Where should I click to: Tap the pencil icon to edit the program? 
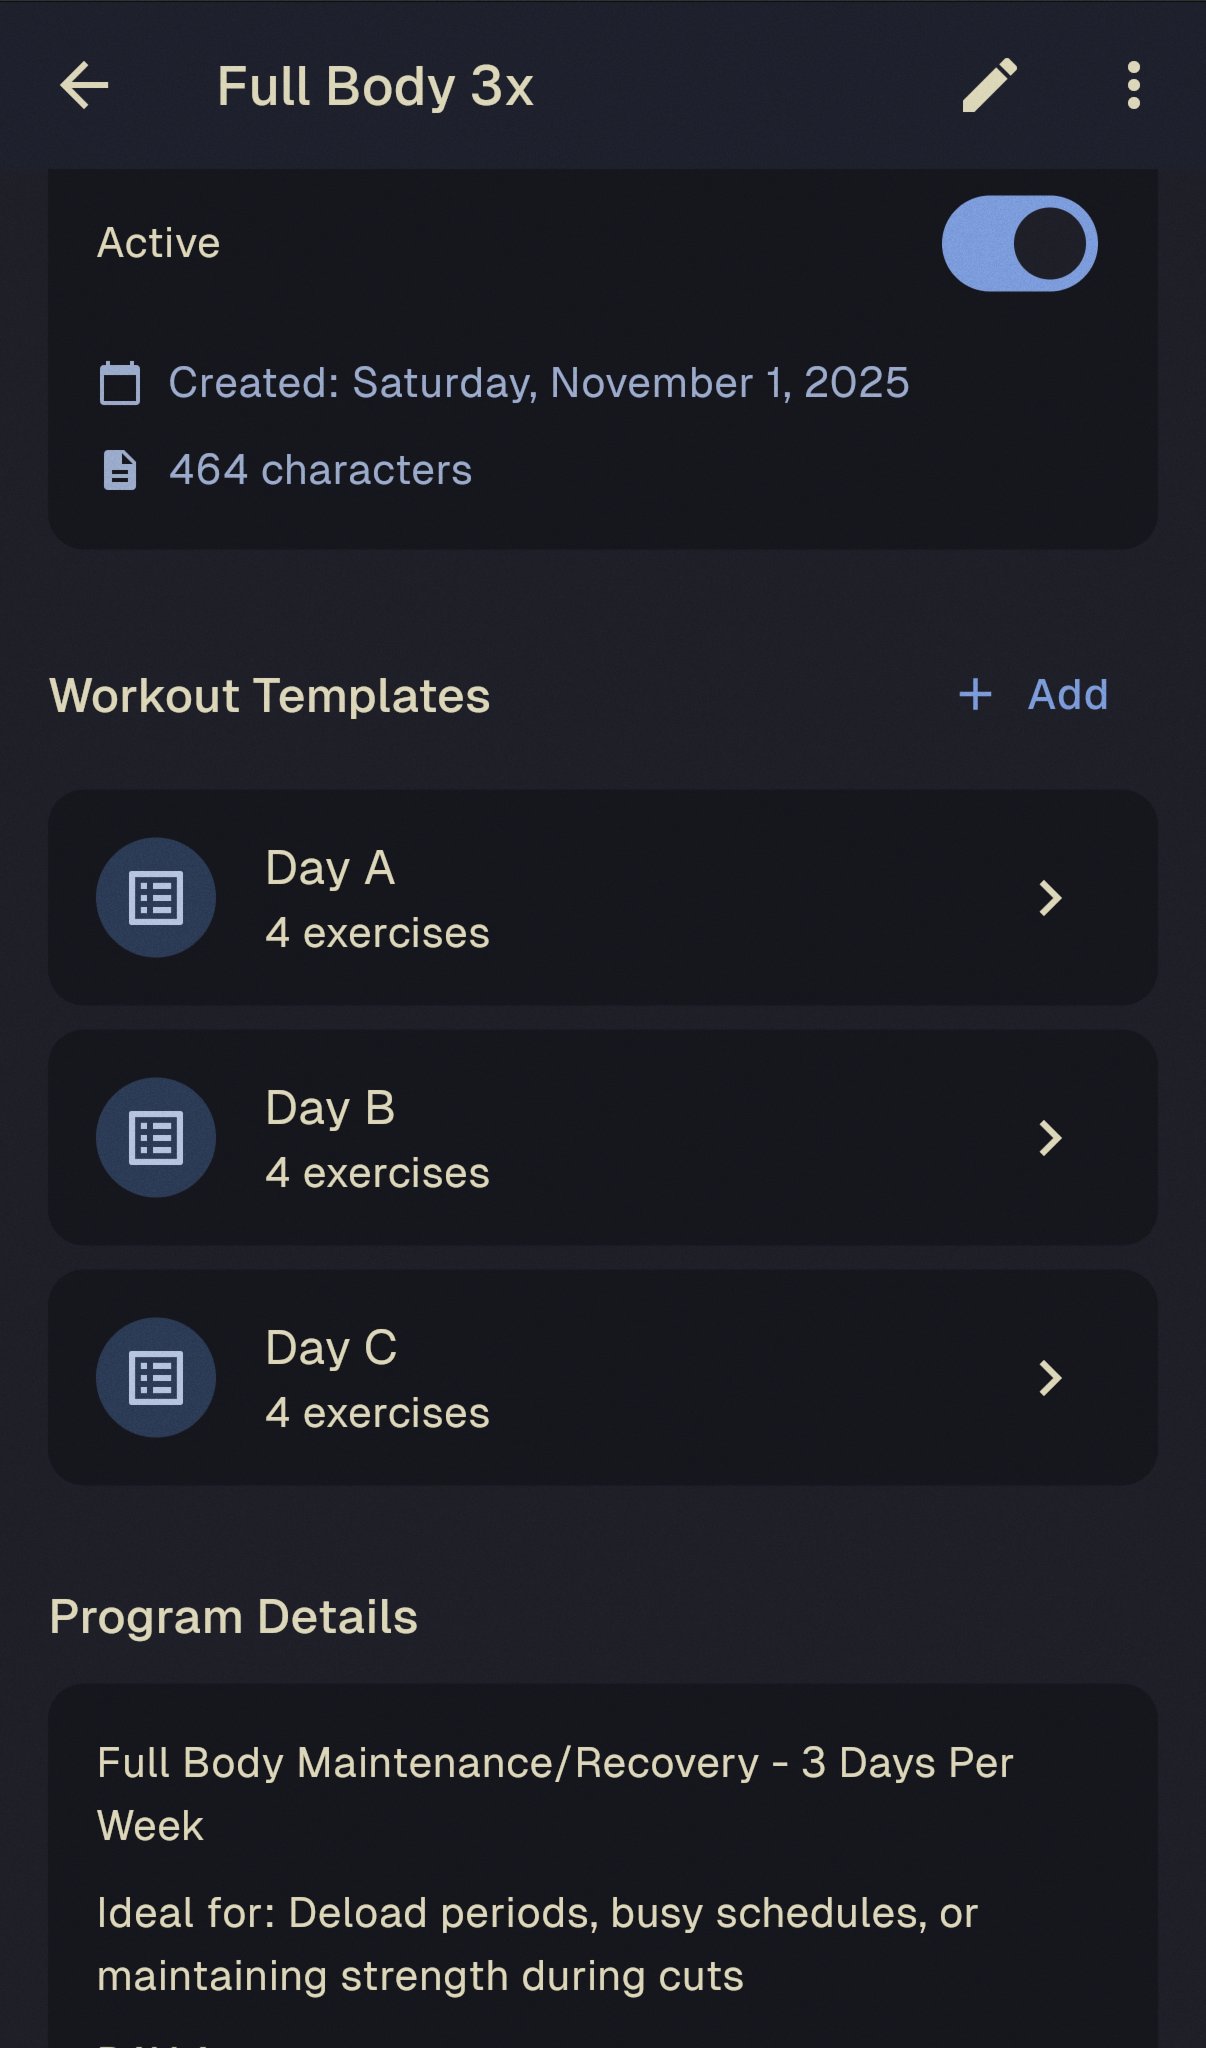[x=988, y=86]
